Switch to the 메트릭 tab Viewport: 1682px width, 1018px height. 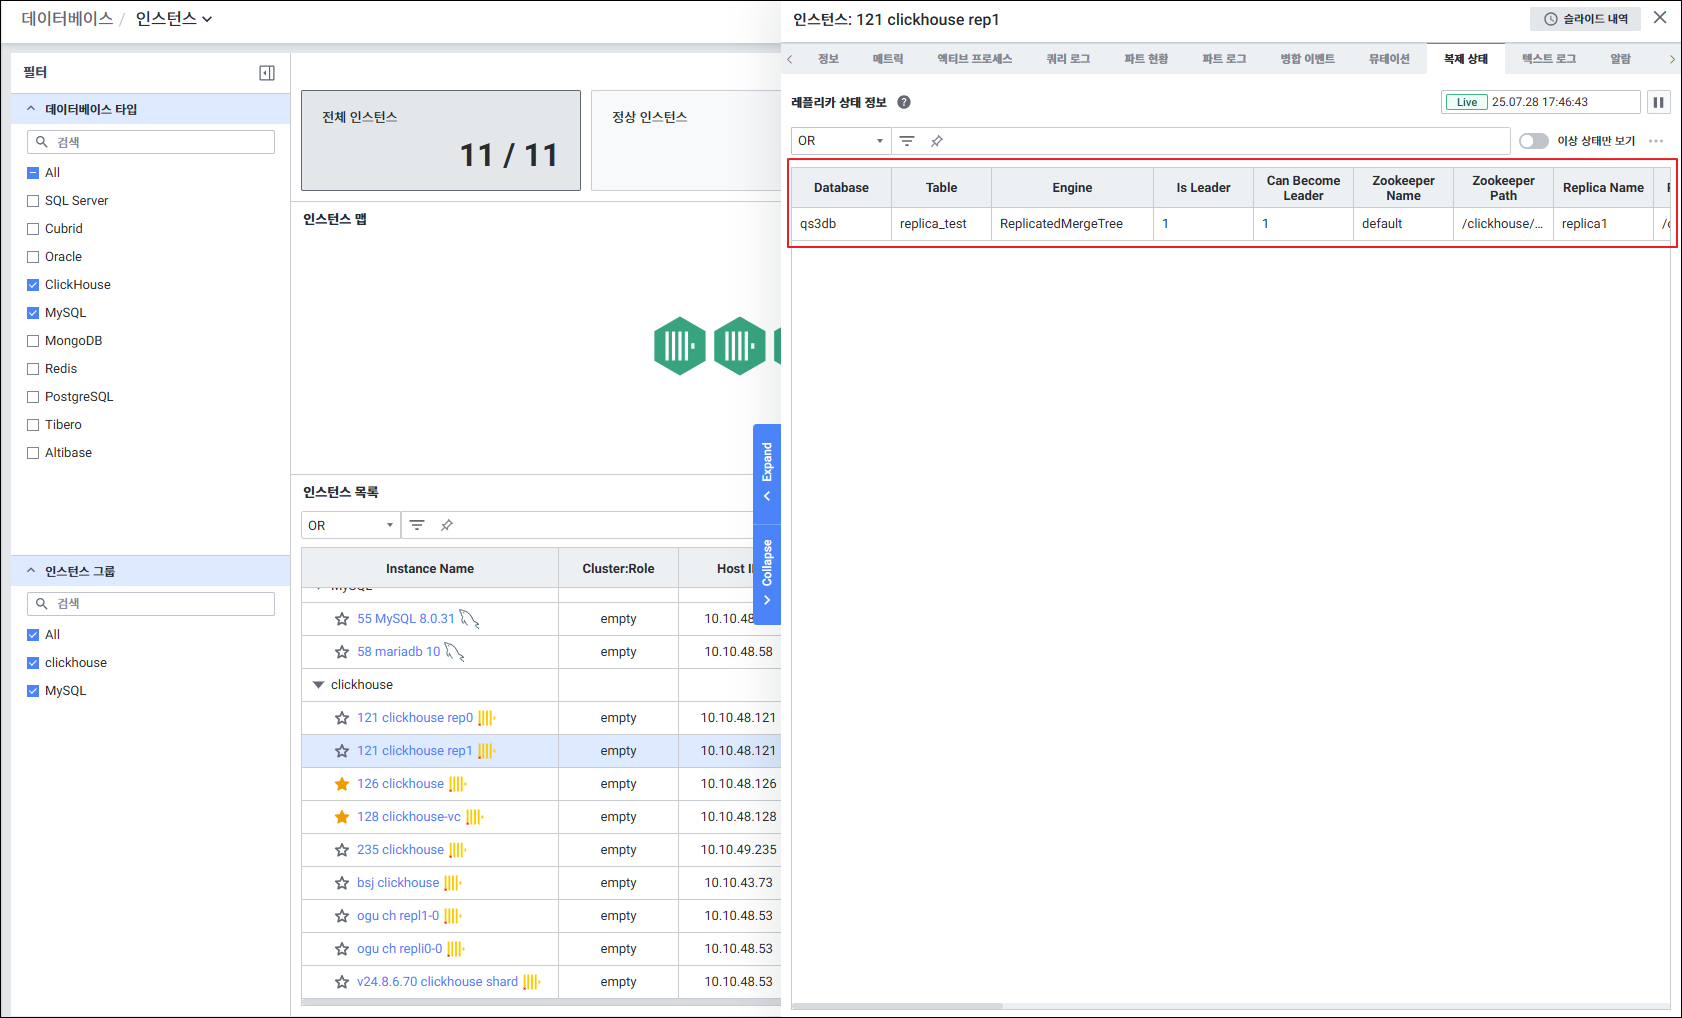pos(887,59)
